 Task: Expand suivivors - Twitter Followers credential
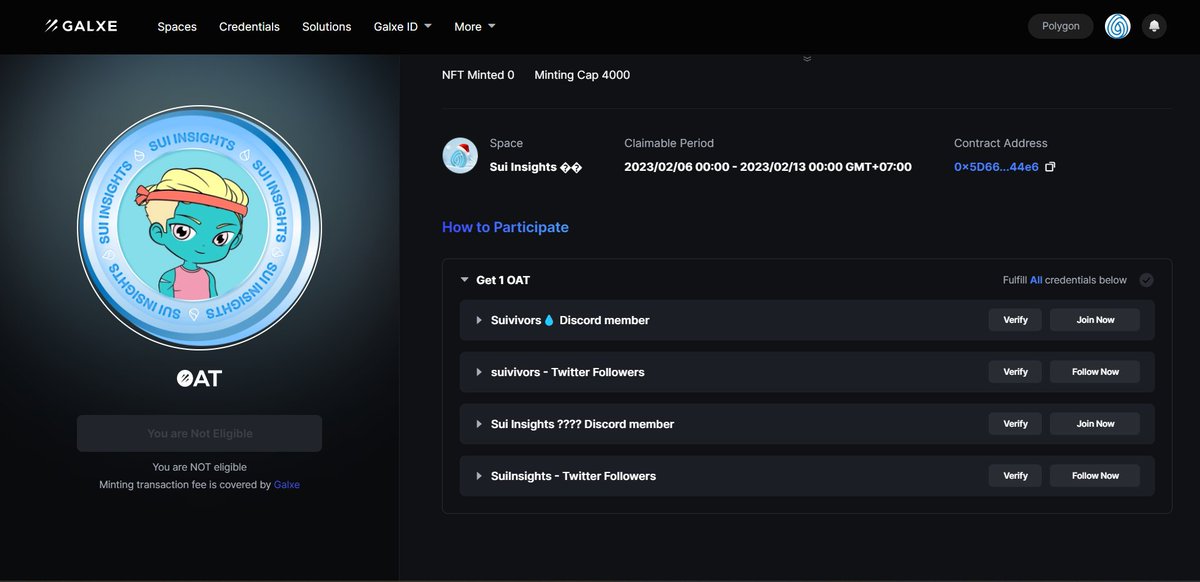pos(479,372)
